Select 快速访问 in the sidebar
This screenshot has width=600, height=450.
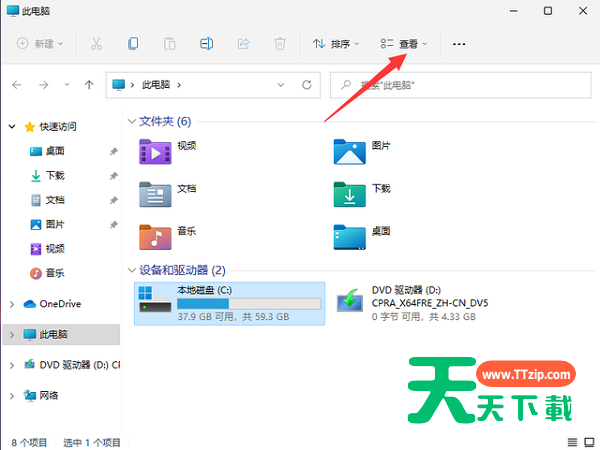point(58,126)
